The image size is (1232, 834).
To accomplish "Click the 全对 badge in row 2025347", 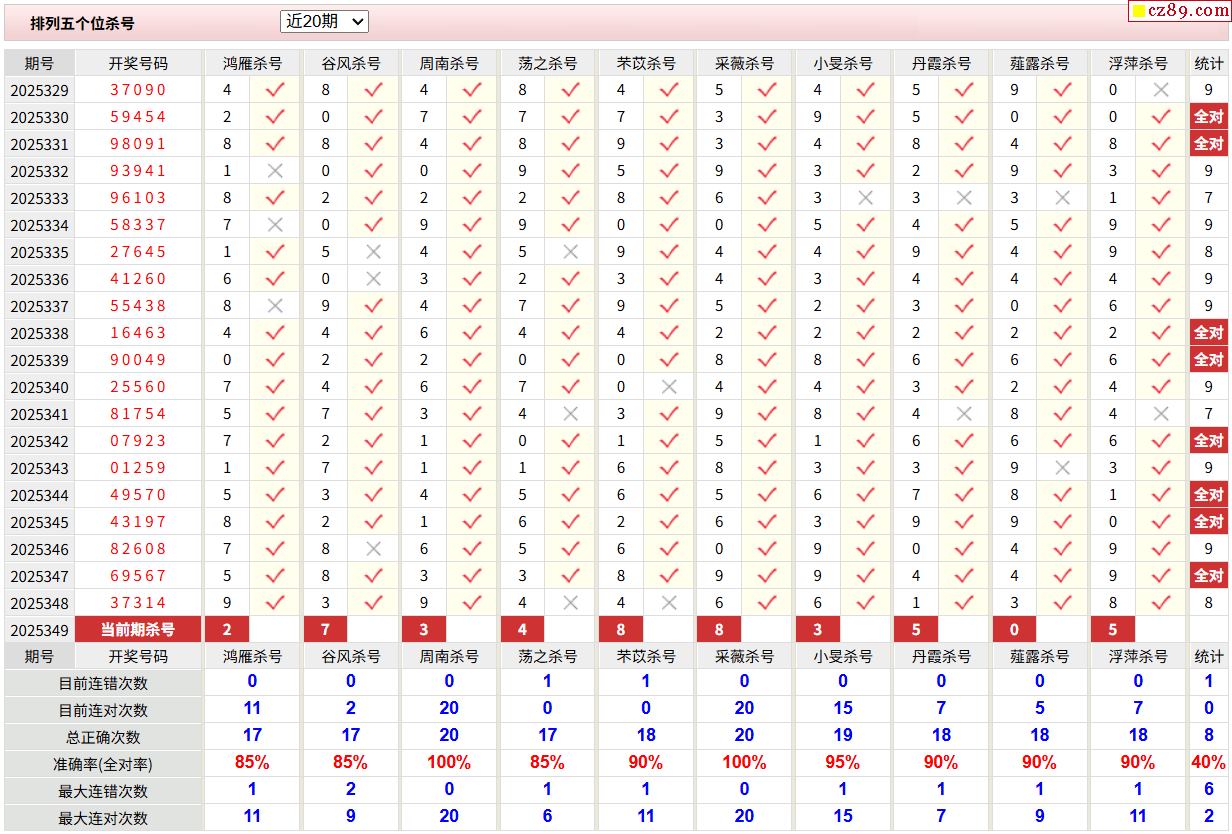I will pos(1208,576).
